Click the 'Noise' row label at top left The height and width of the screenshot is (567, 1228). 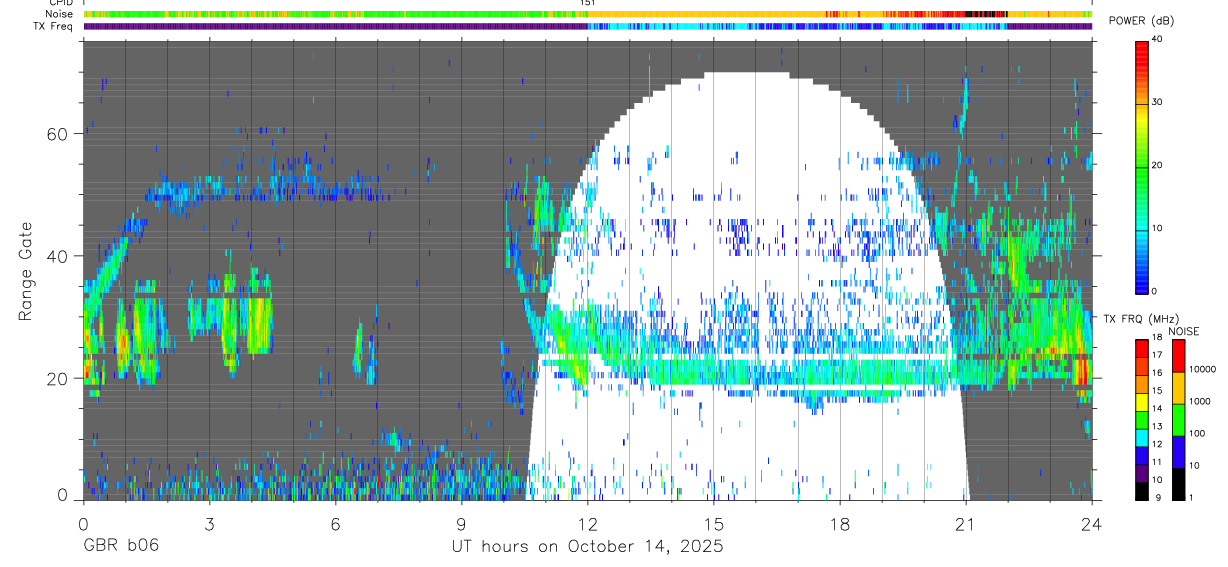[60, 14]
